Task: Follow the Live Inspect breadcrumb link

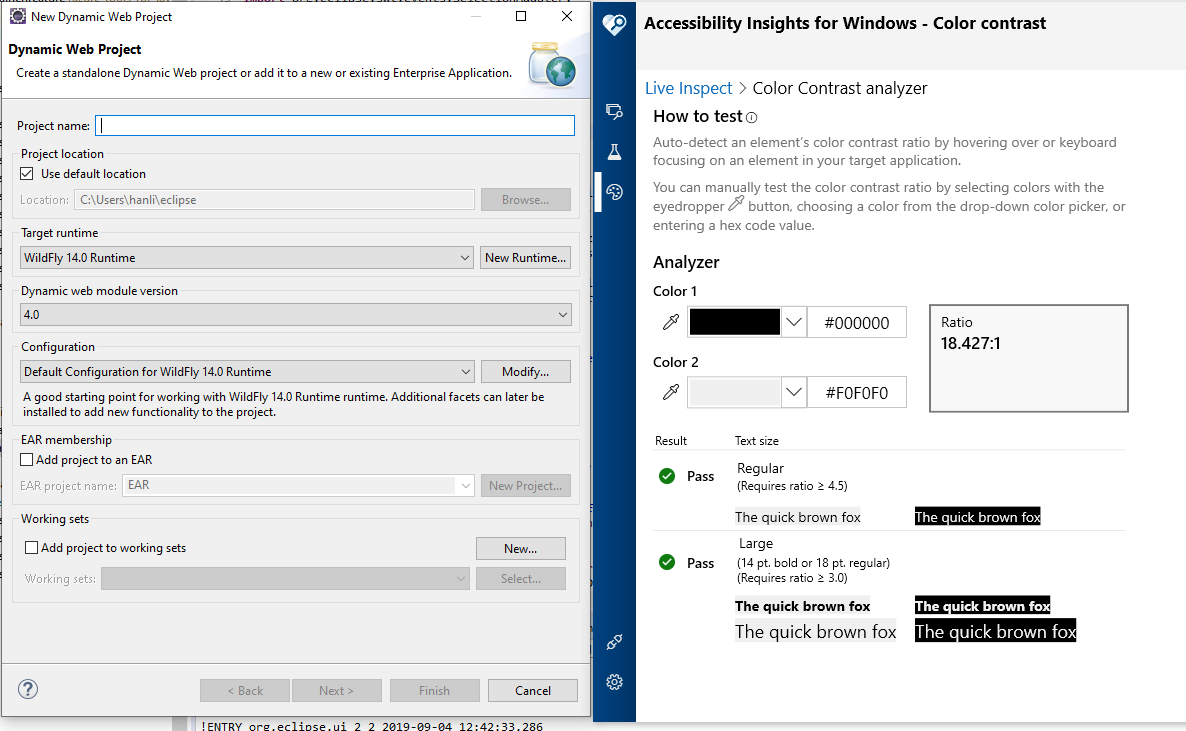Action: pyautogui.click(x=688, y=88)
